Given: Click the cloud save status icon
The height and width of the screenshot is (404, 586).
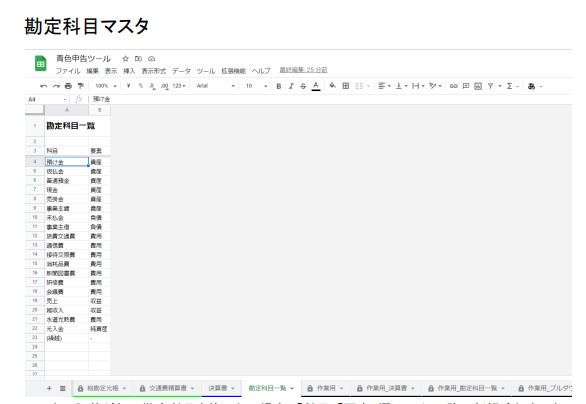Looking at the screenshot, I should tap(151, 59).
